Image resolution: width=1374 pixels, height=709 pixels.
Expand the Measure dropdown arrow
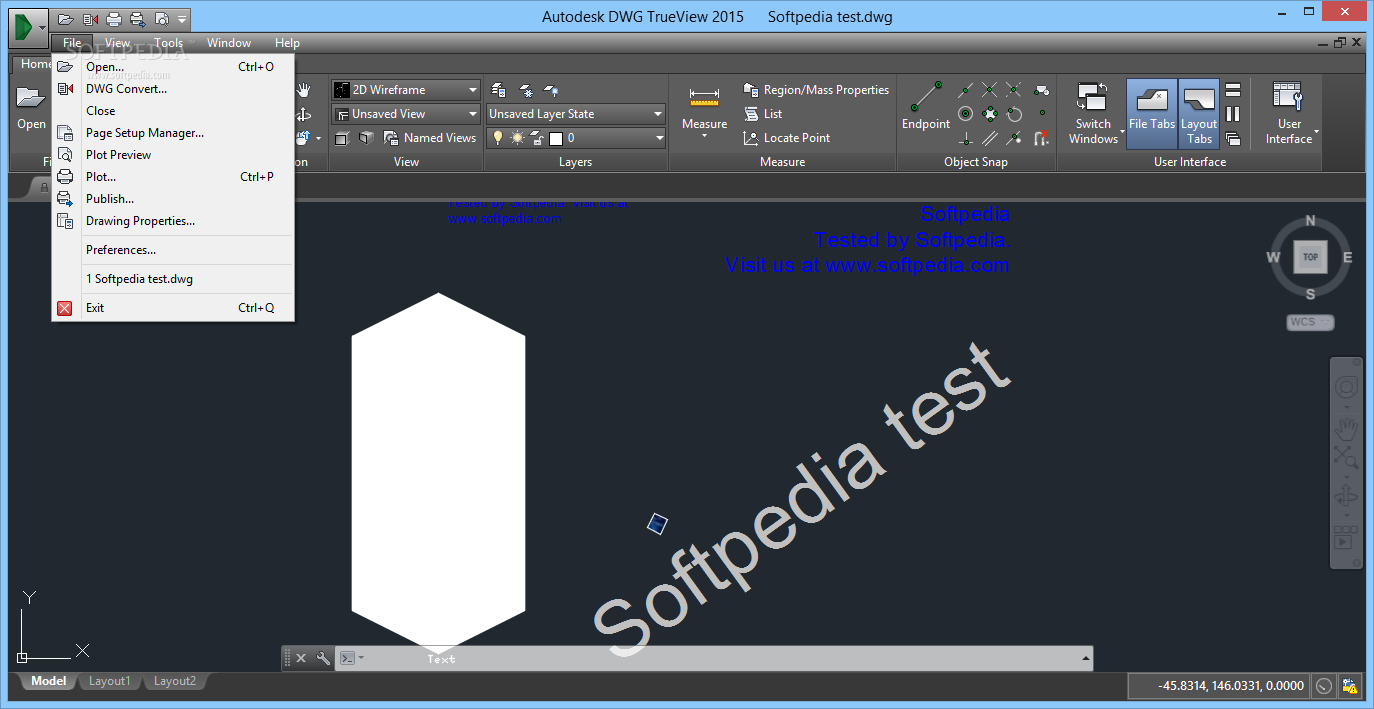point(705,136)
